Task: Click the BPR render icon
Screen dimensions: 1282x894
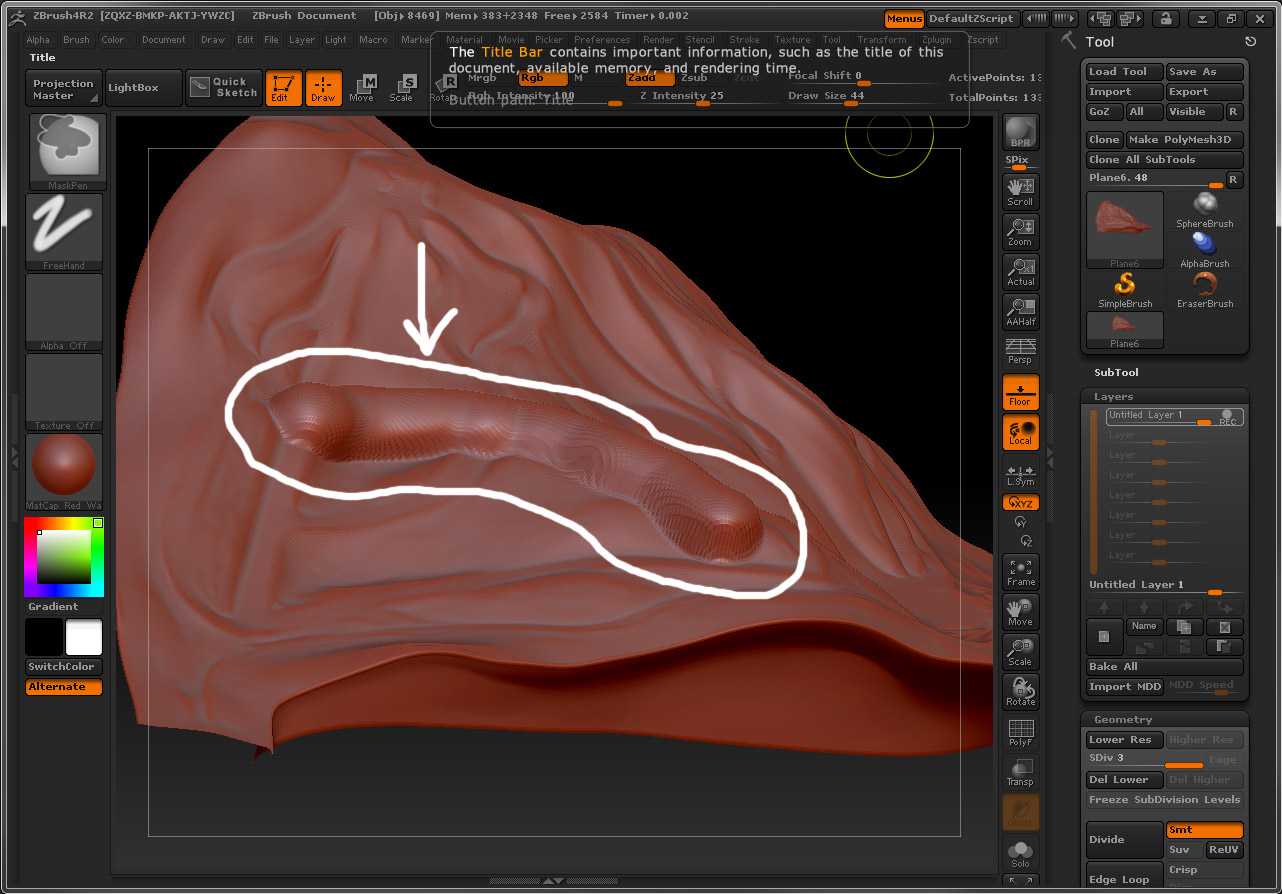Action: [1020, 133]
